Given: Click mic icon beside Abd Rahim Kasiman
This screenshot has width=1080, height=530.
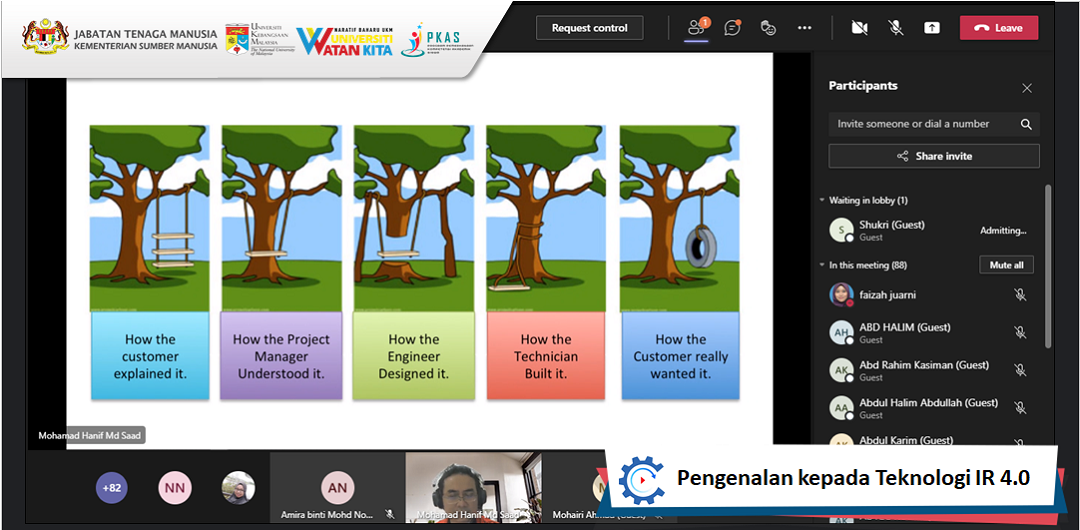Looking at the screenshot, I should [x=1020, y=370].
